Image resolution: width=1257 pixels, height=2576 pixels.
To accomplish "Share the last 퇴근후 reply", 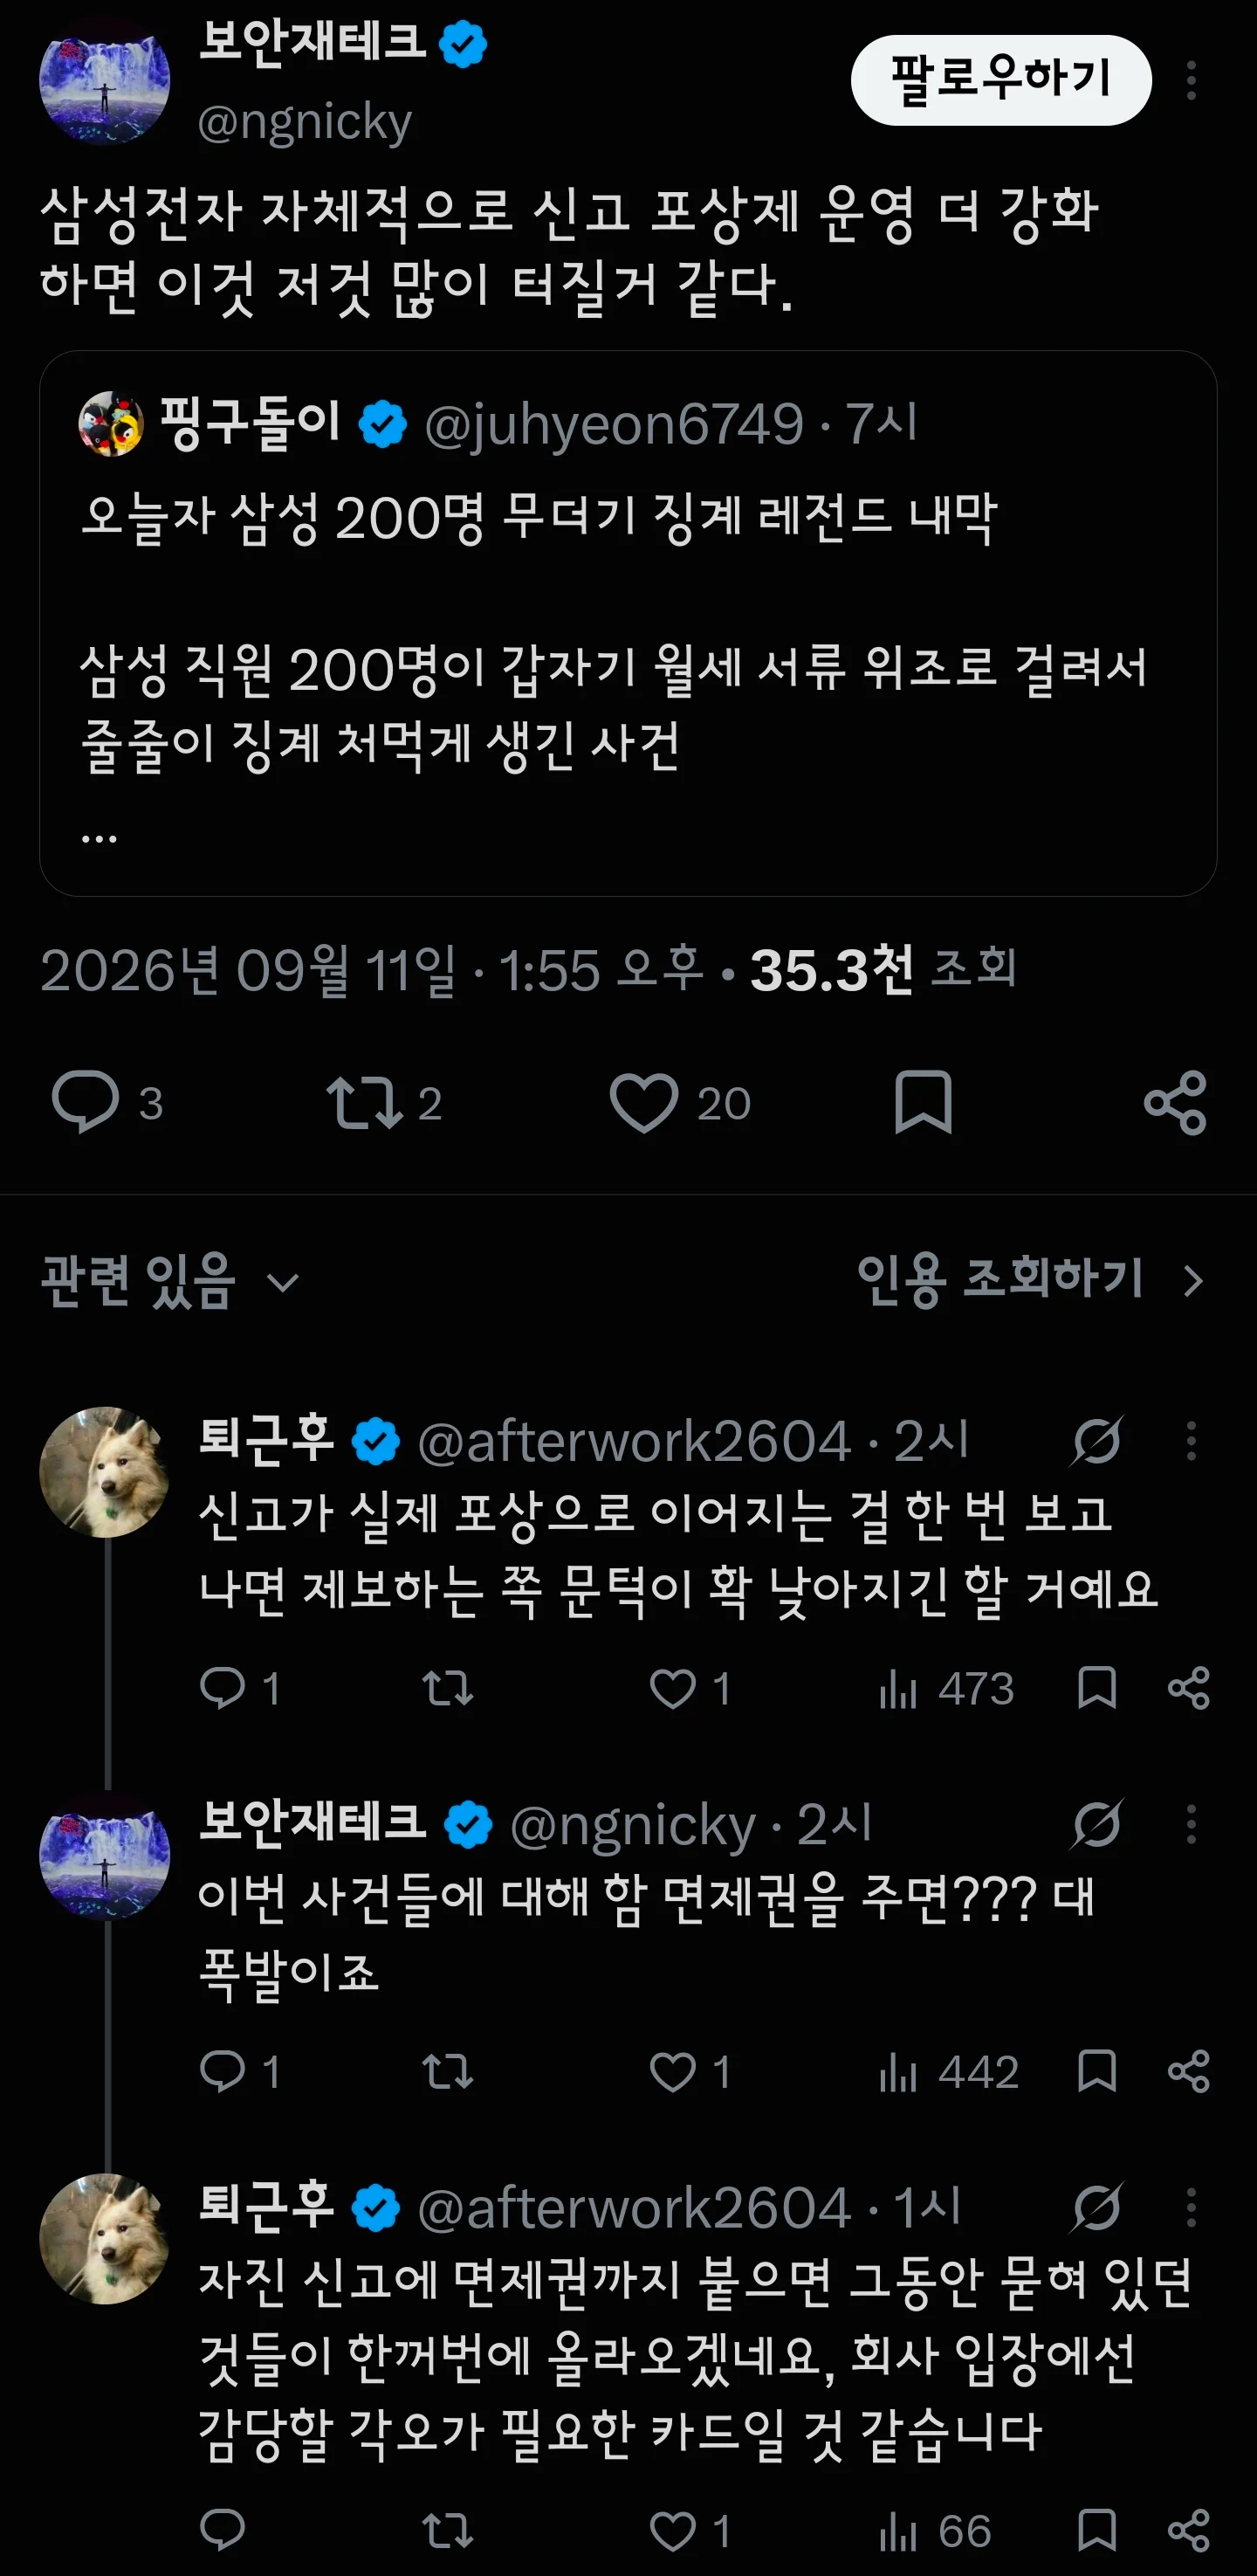I will point(1188,2530).
